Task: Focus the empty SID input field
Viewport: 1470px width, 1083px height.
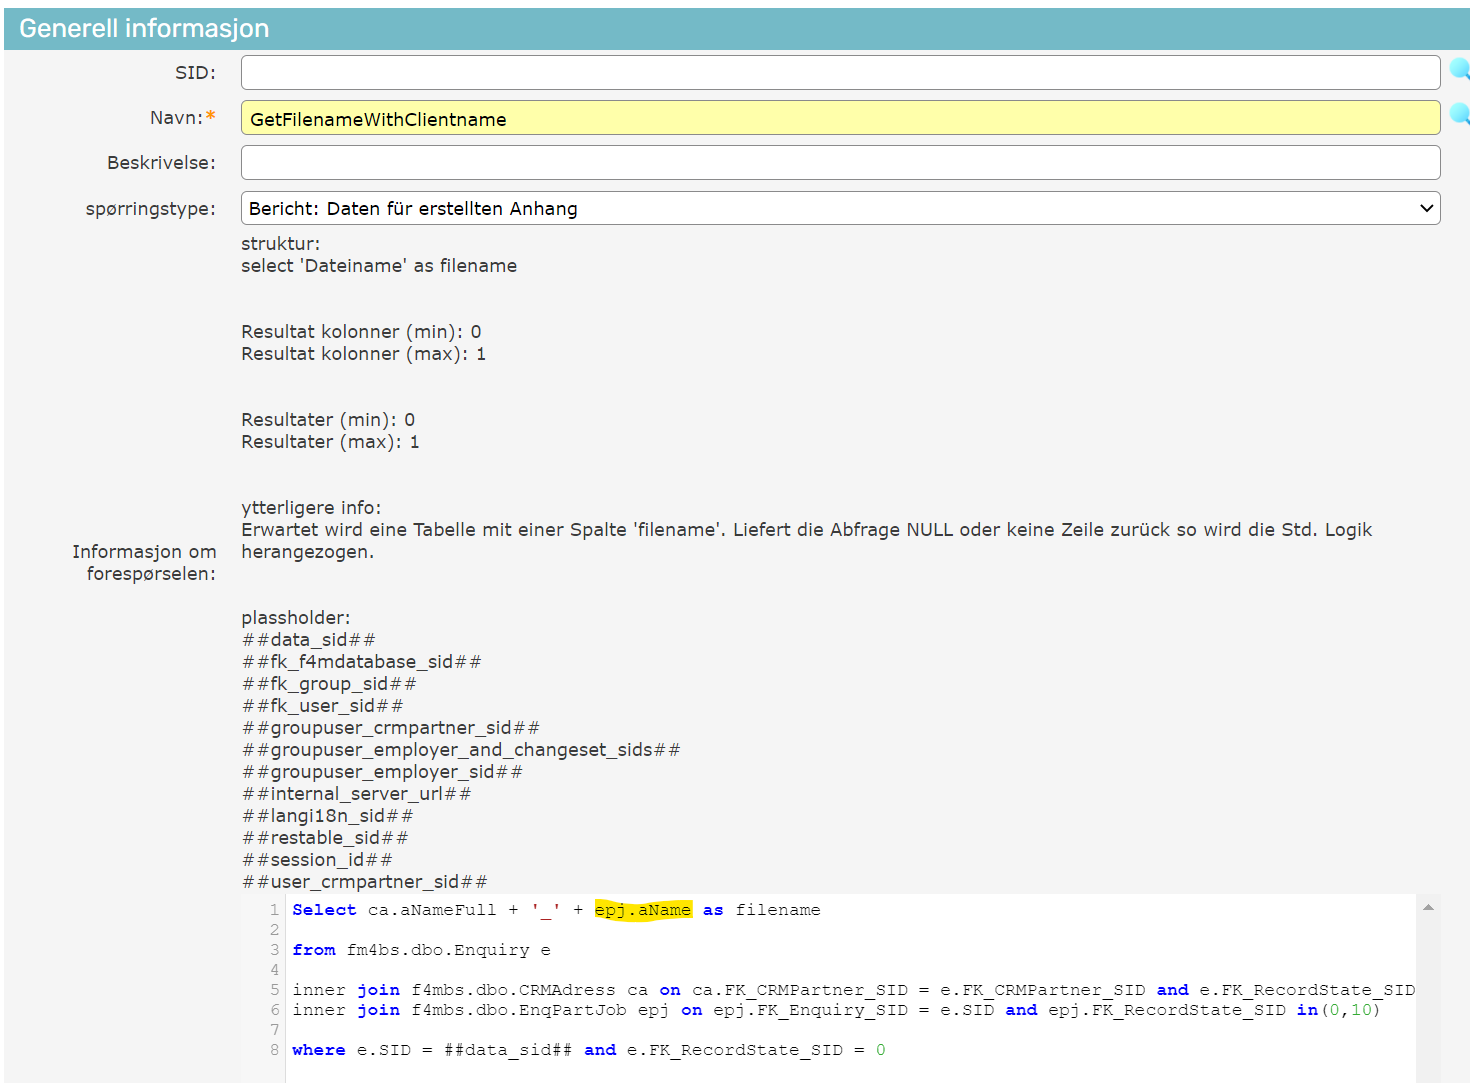Action: (840, 73)
